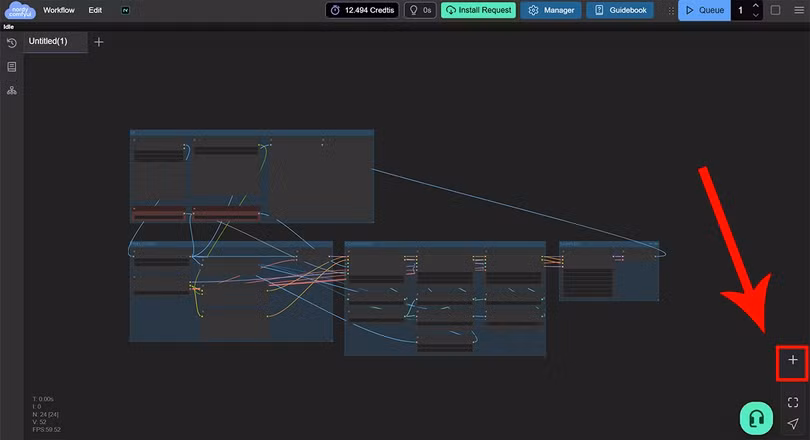Screen dimensions: 810x440
Task: Toggle the square checkbox beside the queue count
Action: coord(775,10)
